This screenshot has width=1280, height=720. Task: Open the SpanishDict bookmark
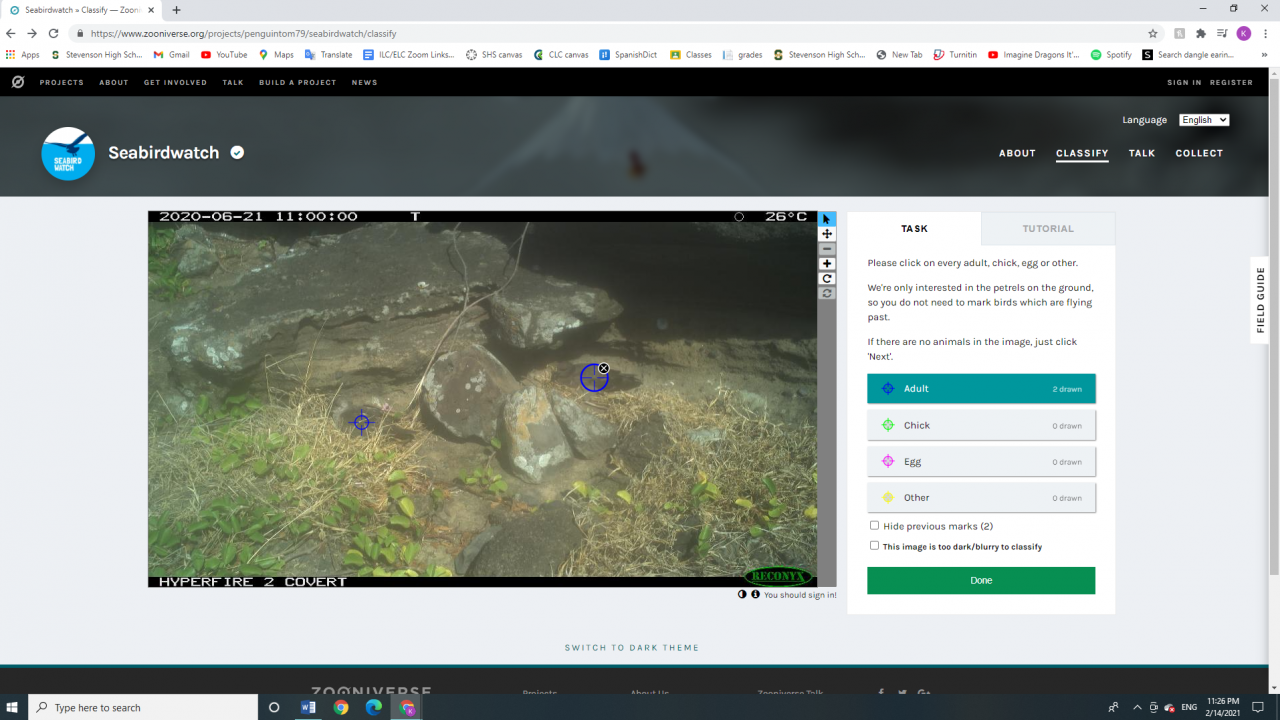pyautogui.click(x=628, y=55)
